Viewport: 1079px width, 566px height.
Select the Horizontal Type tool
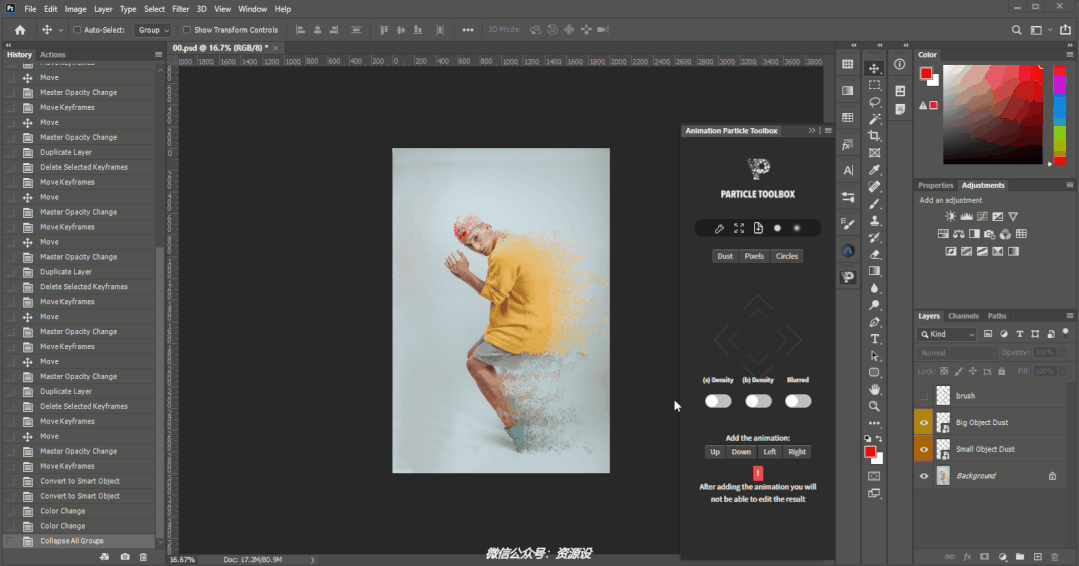874,339
